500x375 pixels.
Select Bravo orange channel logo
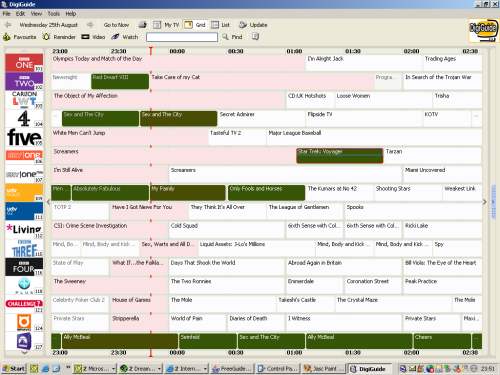(24, 323)
